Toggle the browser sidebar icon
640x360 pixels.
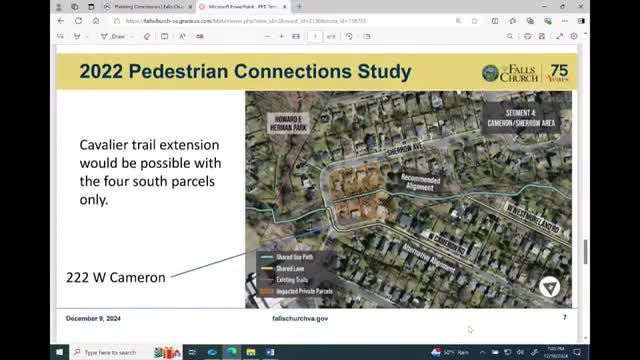(x=581, y=21)
